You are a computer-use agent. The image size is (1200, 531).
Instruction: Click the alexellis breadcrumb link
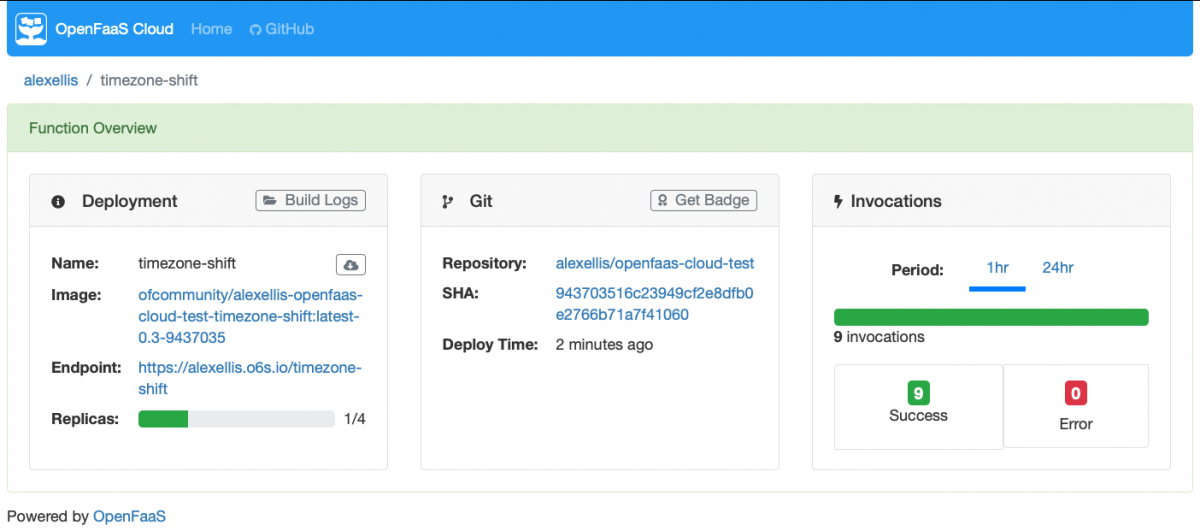click(x=50, y=80)
